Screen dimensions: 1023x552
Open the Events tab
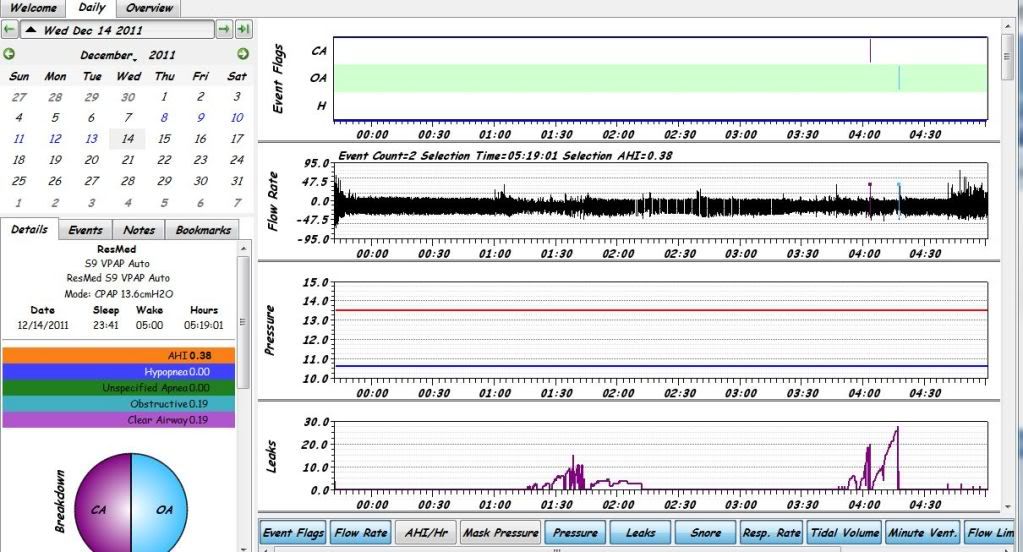point(85,230)
